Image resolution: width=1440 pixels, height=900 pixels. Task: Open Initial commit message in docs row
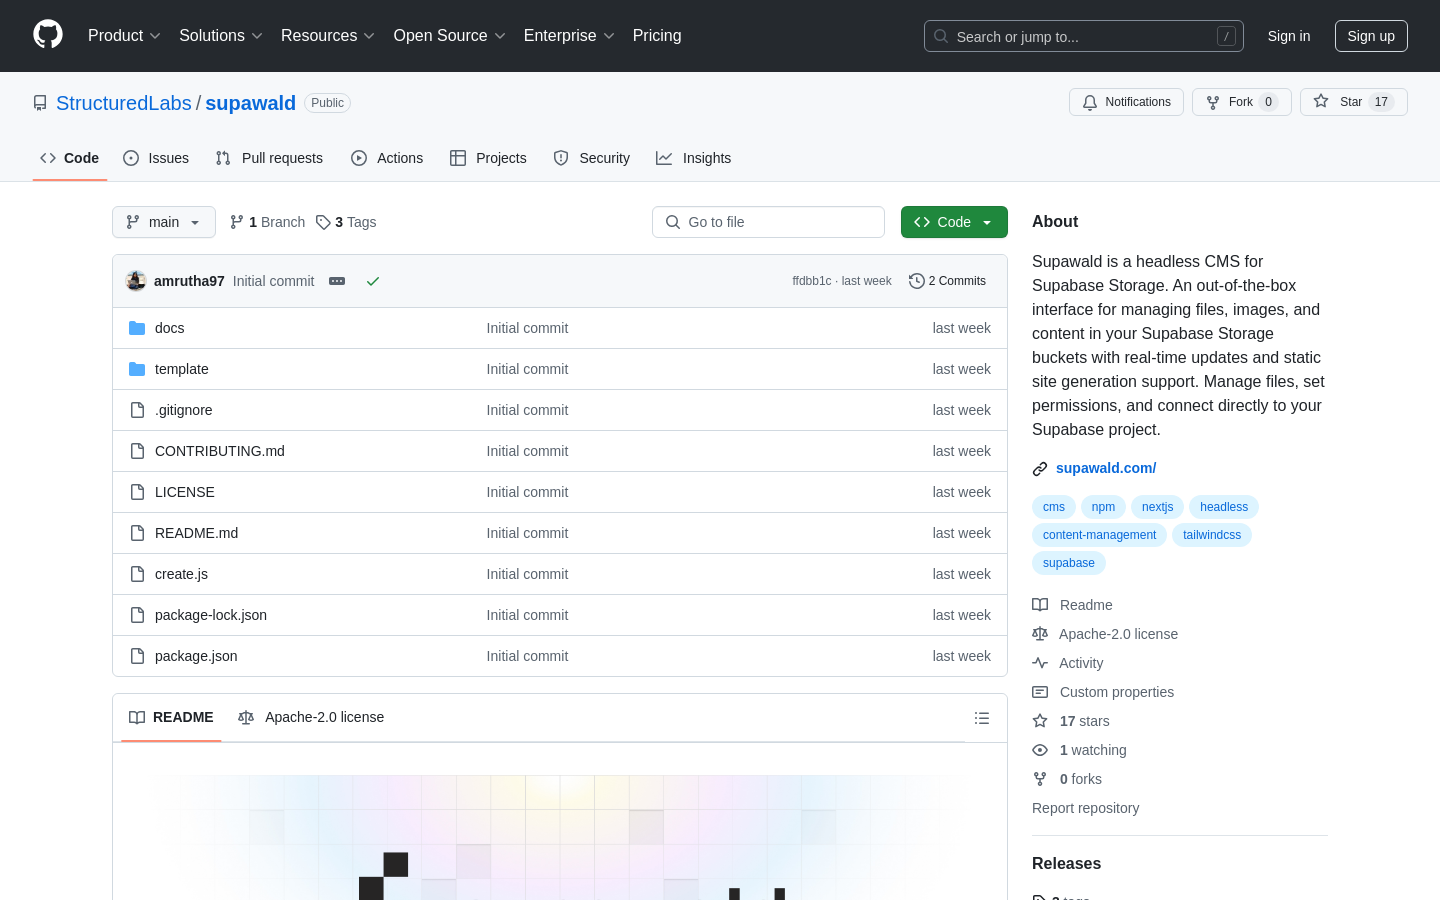coord(527,328)
